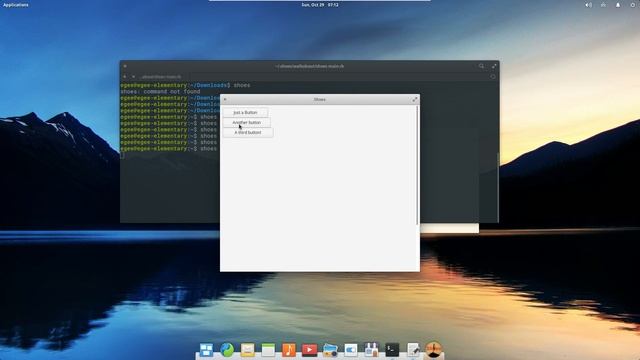Launch the web browser from the dock

coord(227,350)
